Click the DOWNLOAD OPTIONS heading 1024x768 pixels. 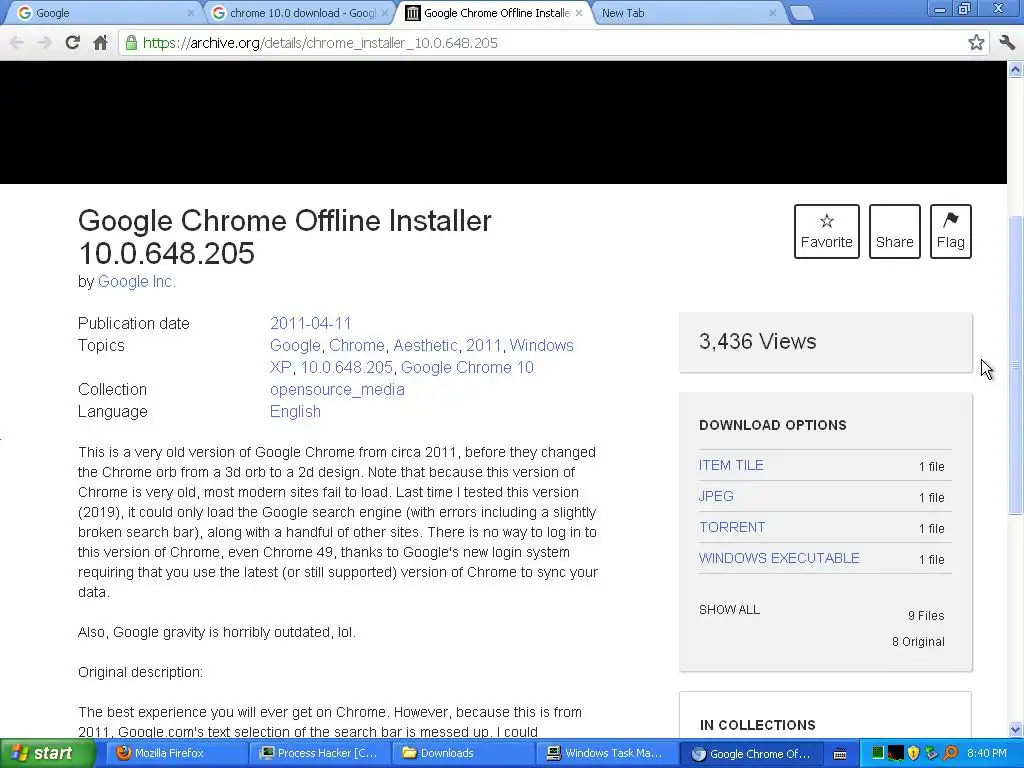[x=773, y=425]
